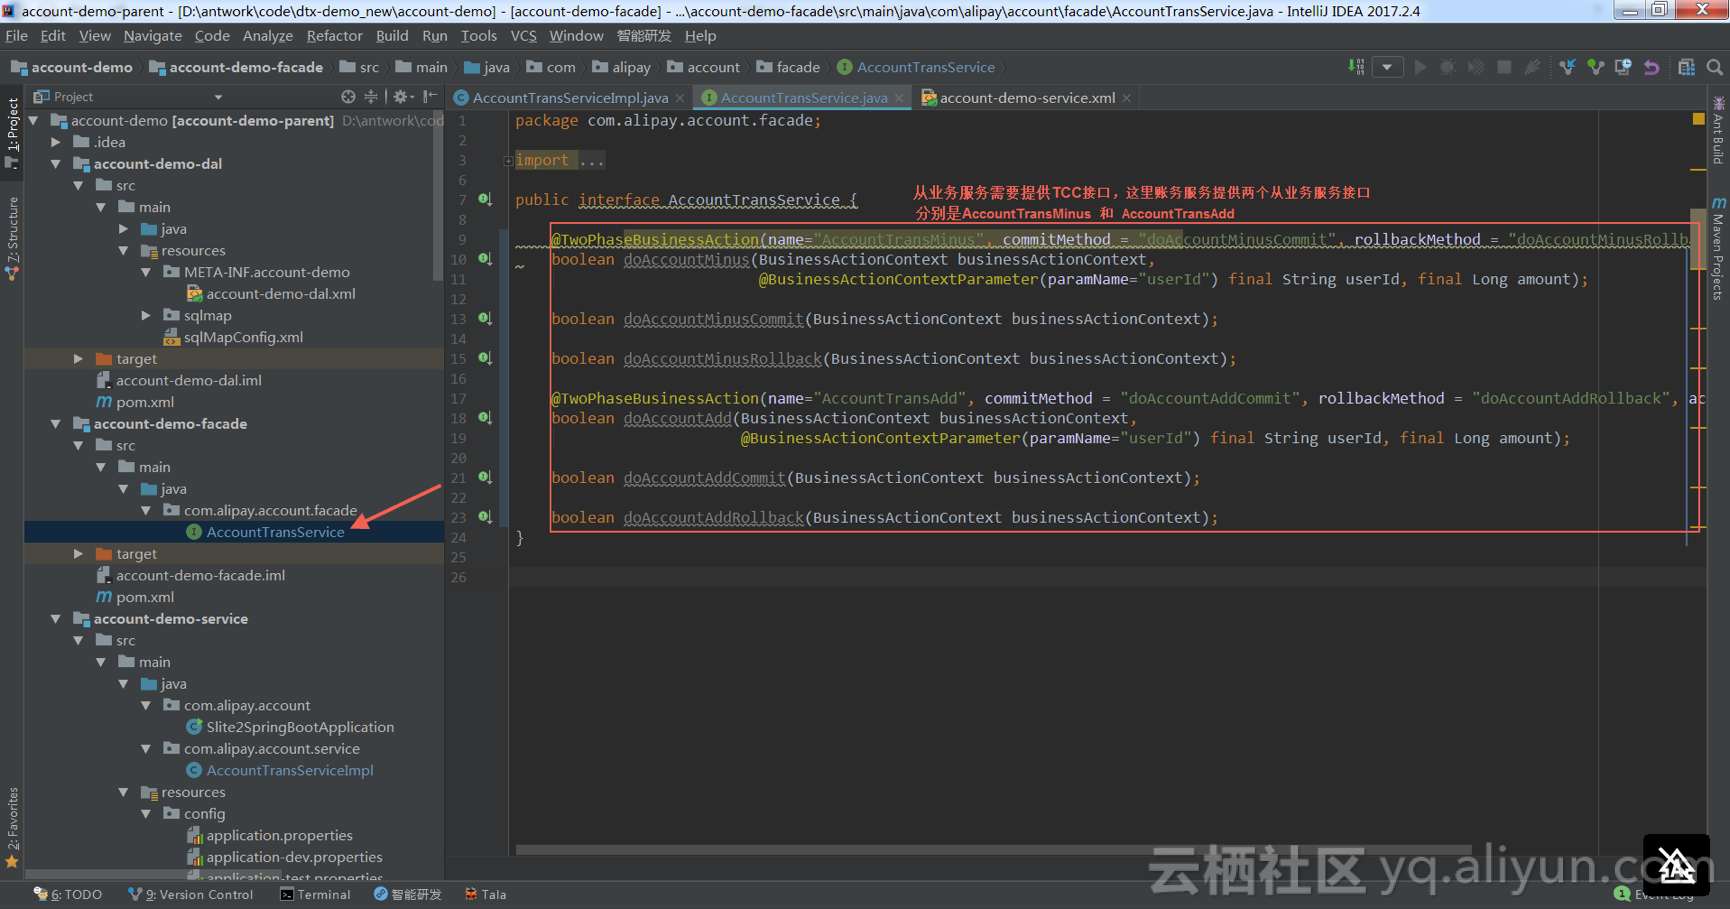Click implementations gutter icon at line 7

[x=485, y=199]
